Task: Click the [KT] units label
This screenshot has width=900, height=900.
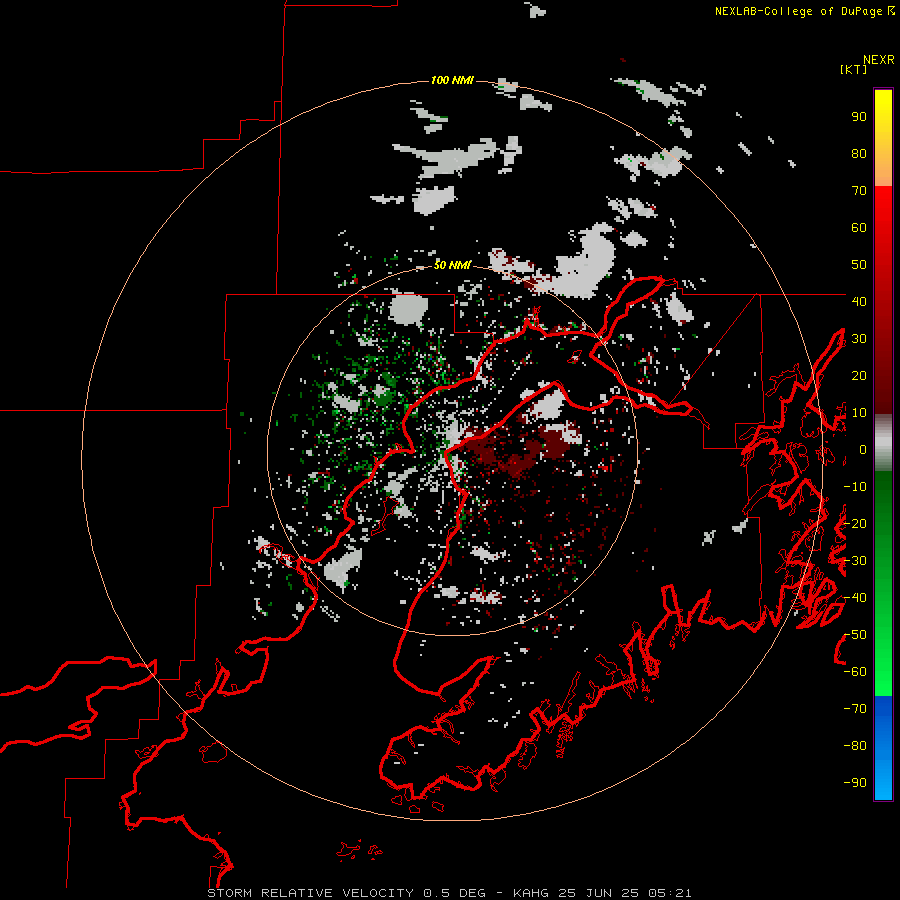Action: 854,69
